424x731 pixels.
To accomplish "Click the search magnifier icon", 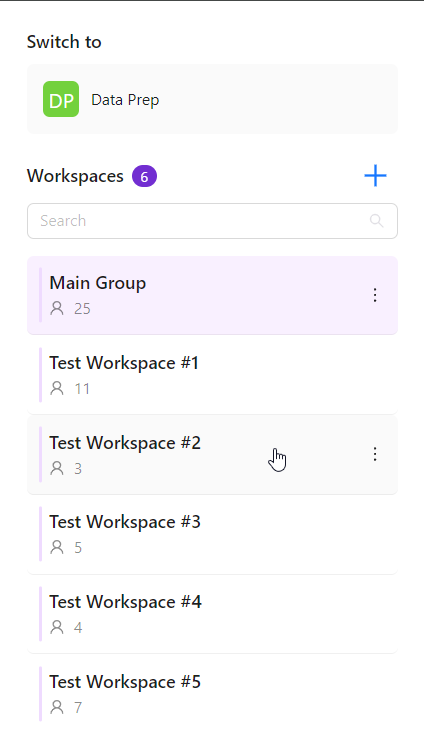I will (376, 221).
